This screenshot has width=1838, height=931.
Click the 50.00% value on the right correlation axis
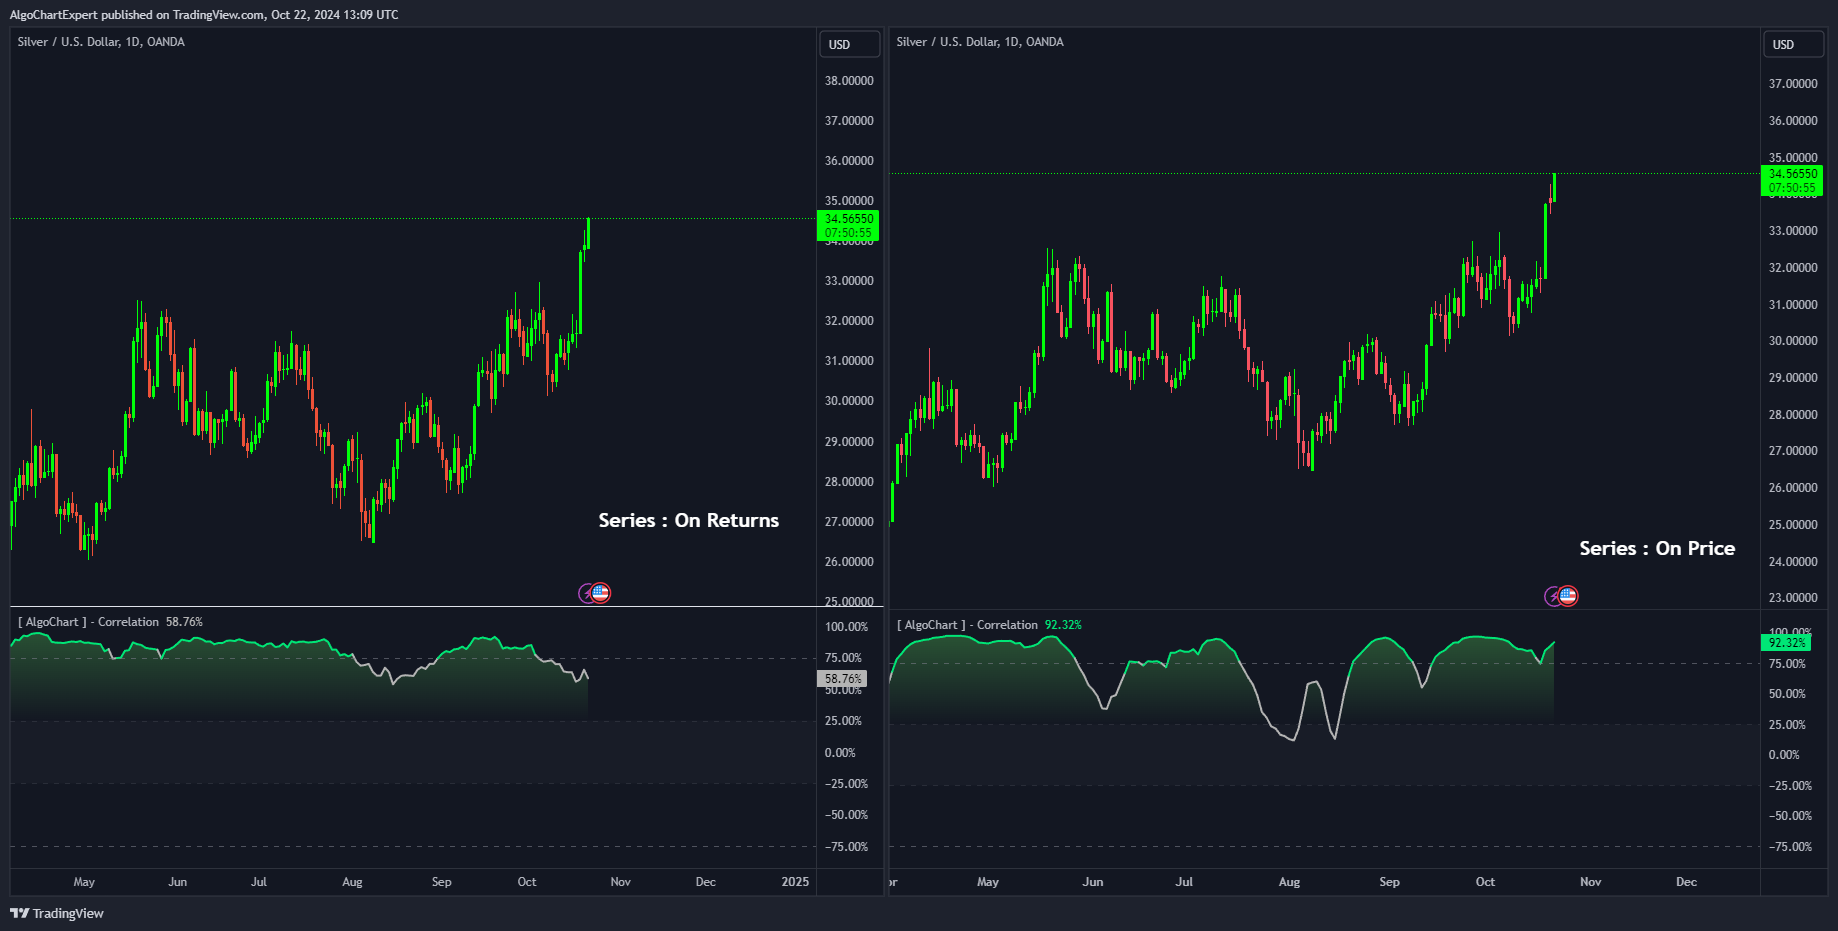point(1787,694)
